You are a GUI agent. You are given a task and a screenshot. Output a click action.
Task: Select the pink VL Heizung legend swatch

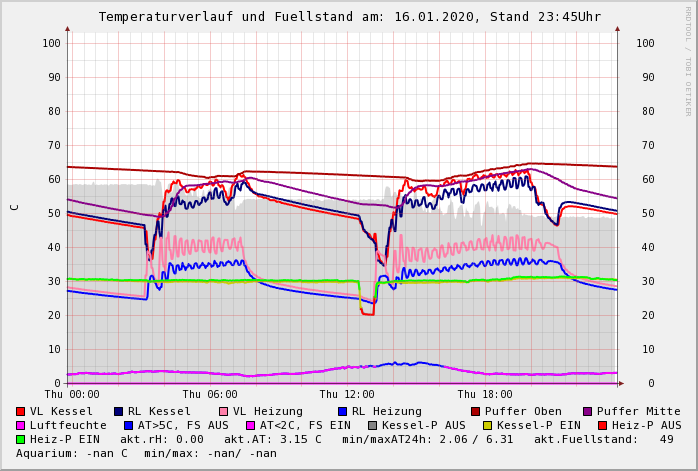coord(223,411)
